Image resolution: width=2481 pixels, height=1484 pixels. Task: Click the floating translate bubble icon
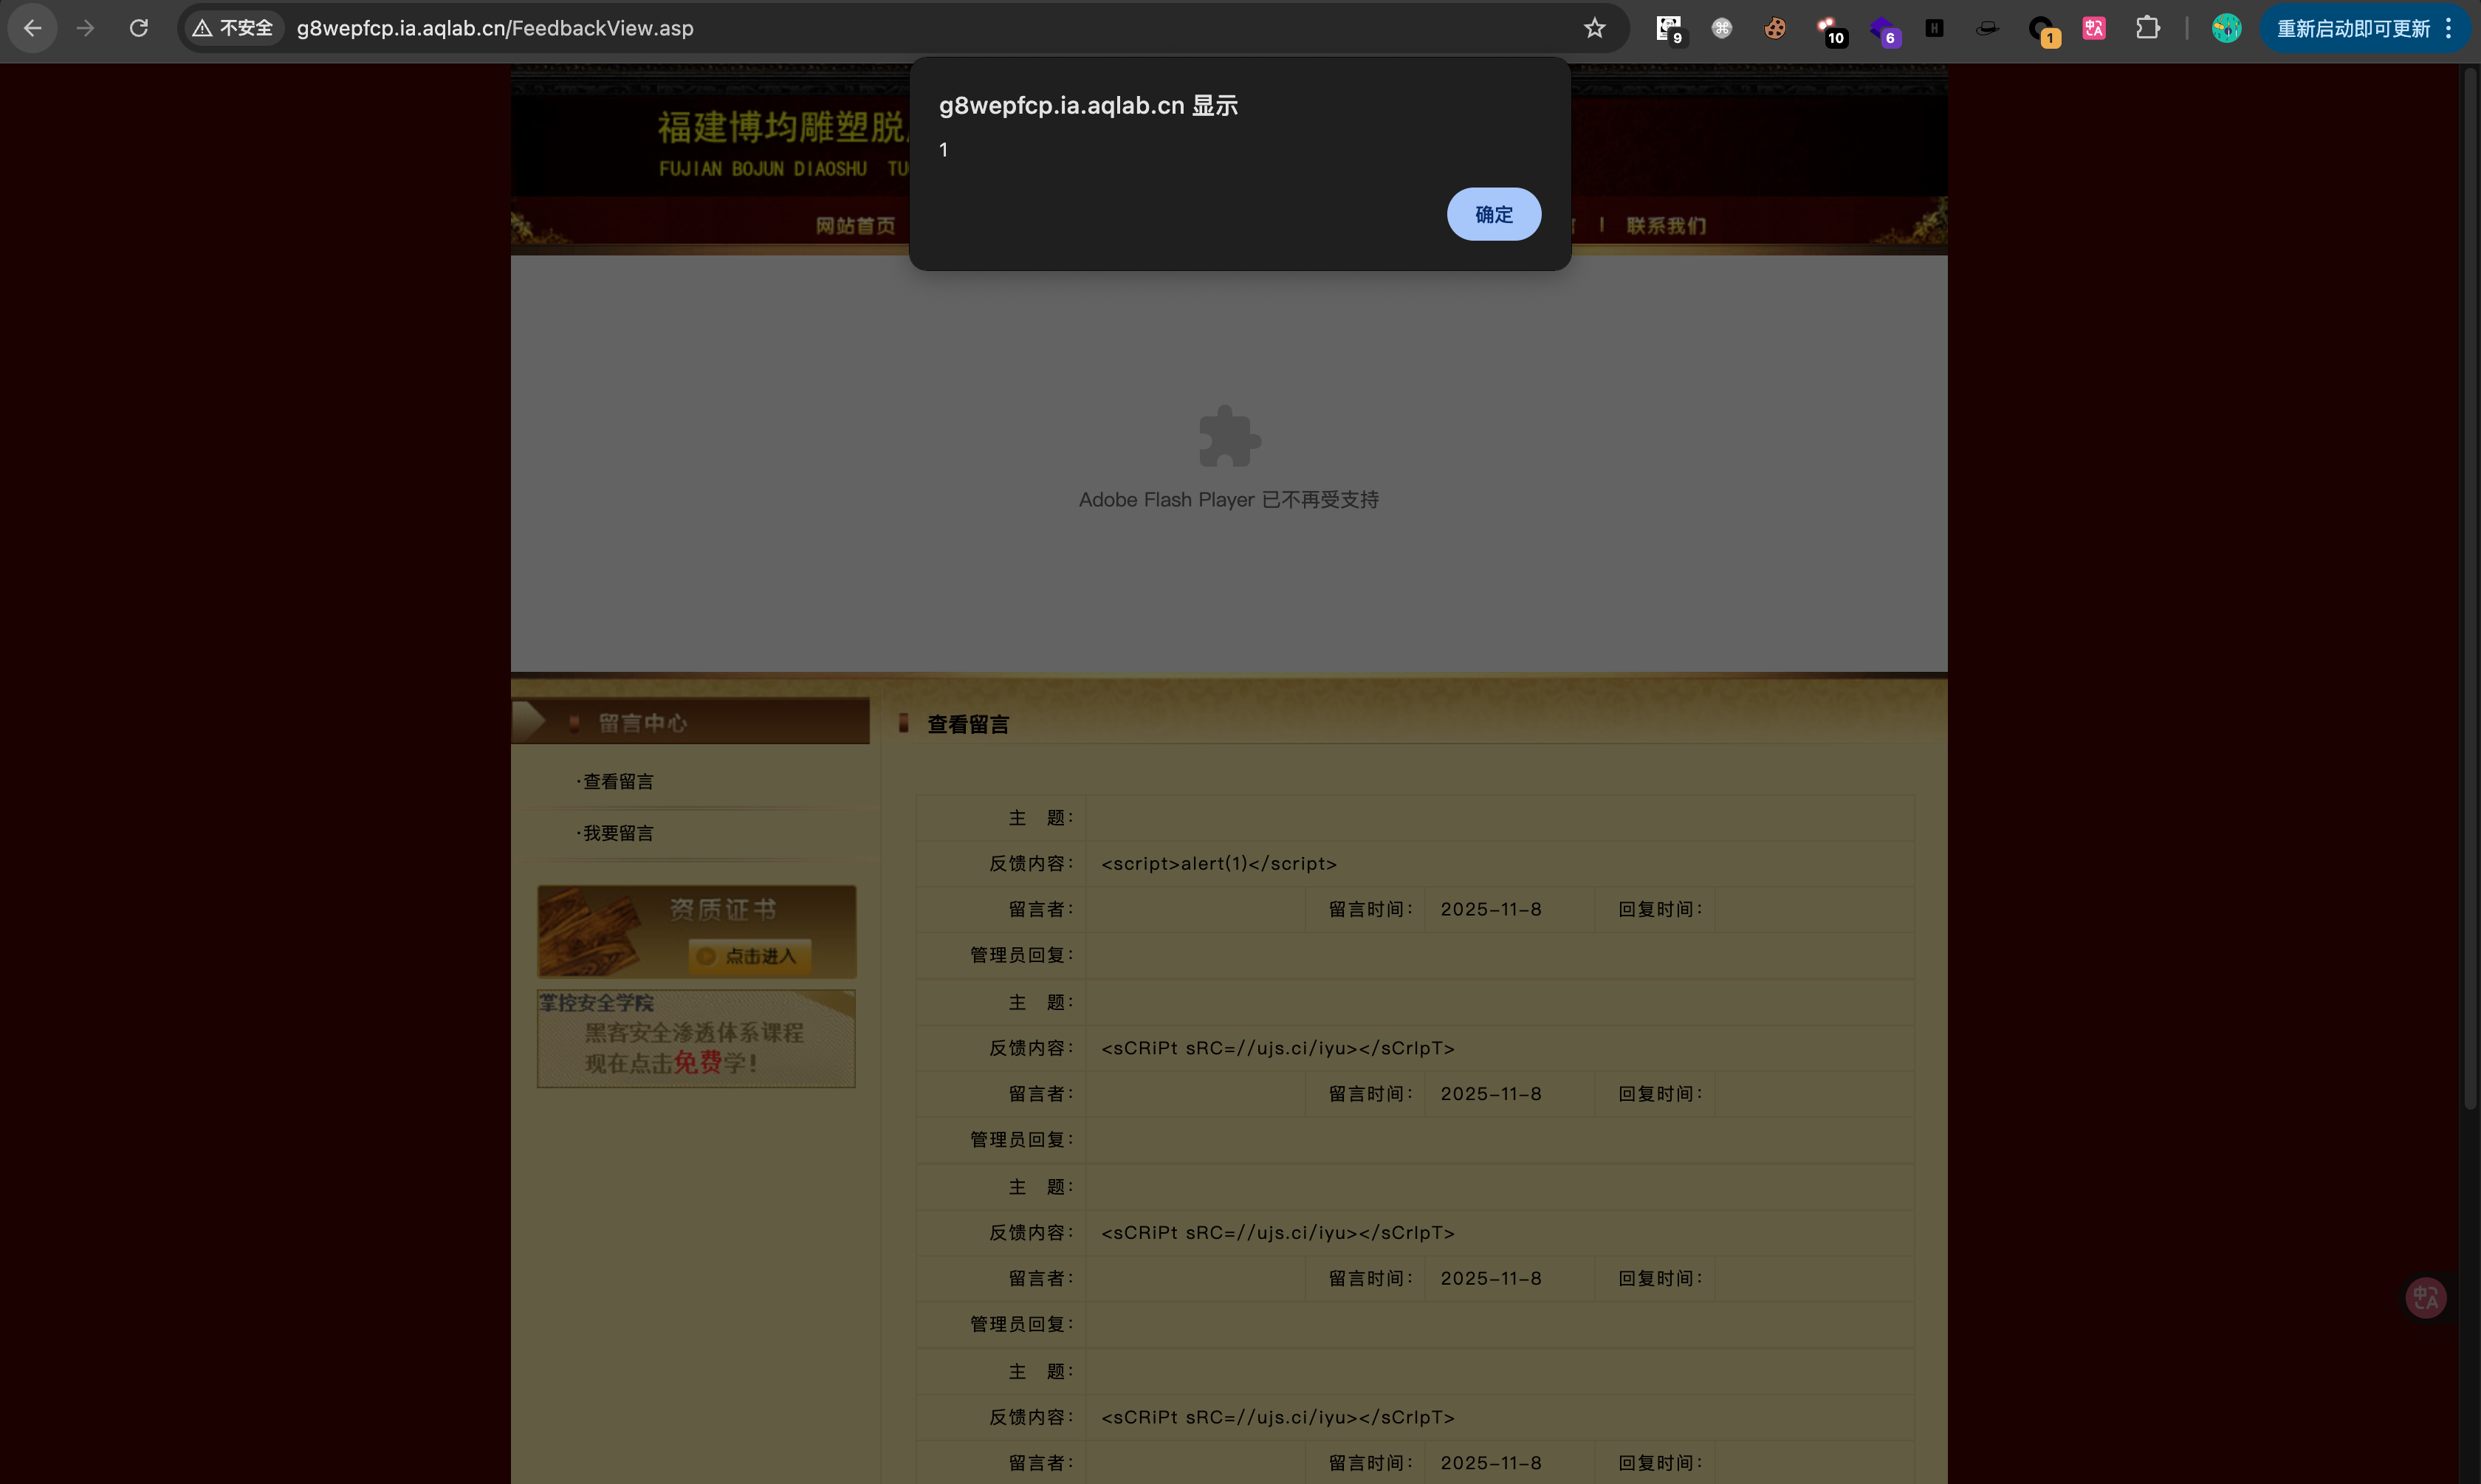tap(2425, 1298)
